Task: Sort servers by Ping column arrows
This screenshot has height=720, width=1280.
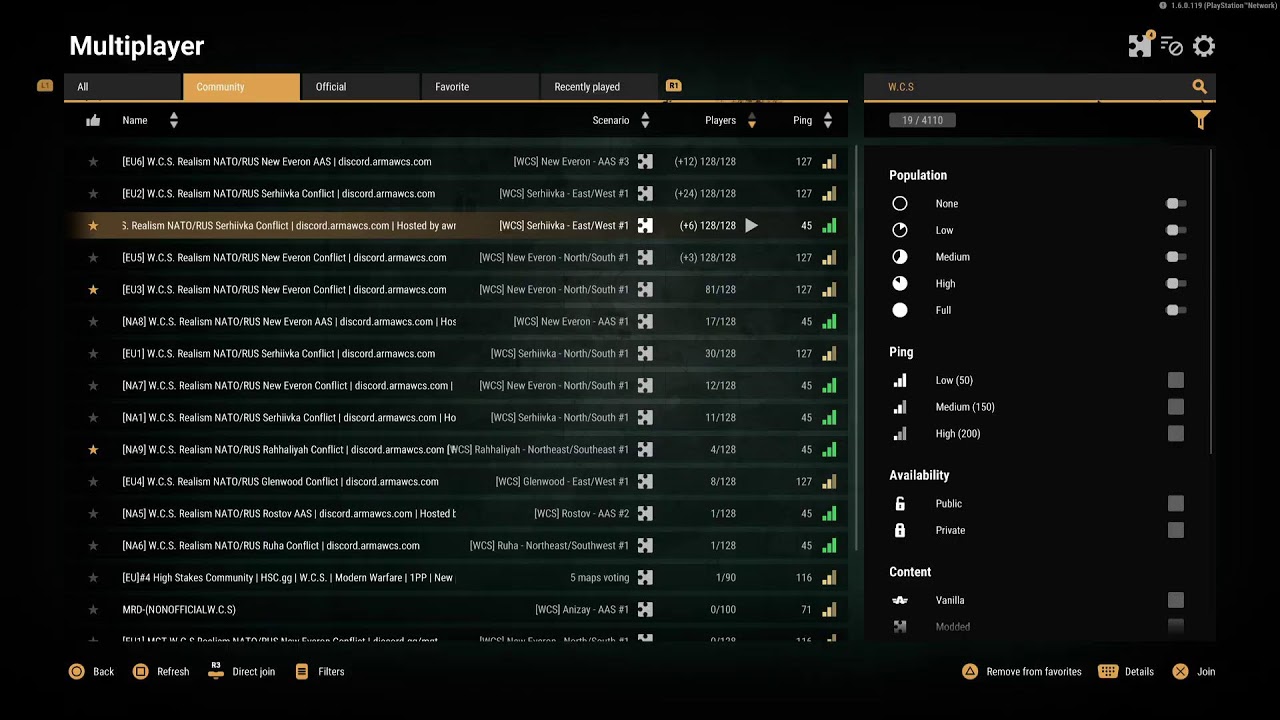Action: 828,121
